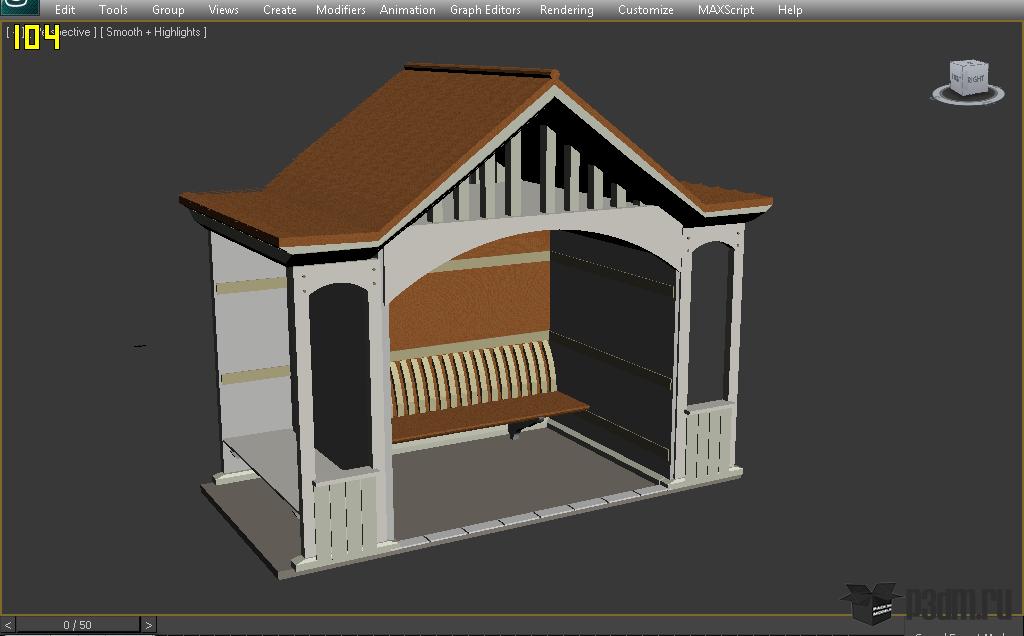Open the Graph Editors menu
Screen dimensions: 1024x636
pyautogui.click(x=485, y=10)
